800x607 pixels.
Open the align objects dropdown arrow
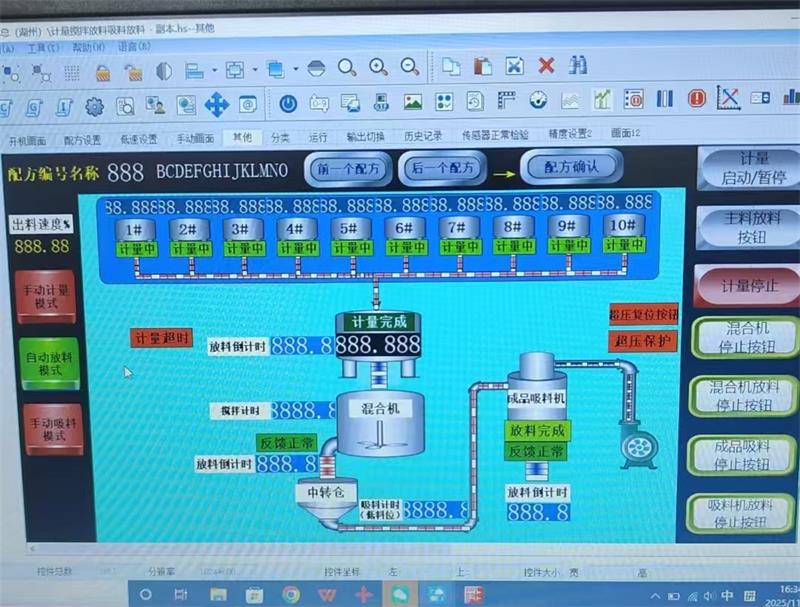point(213,70)
